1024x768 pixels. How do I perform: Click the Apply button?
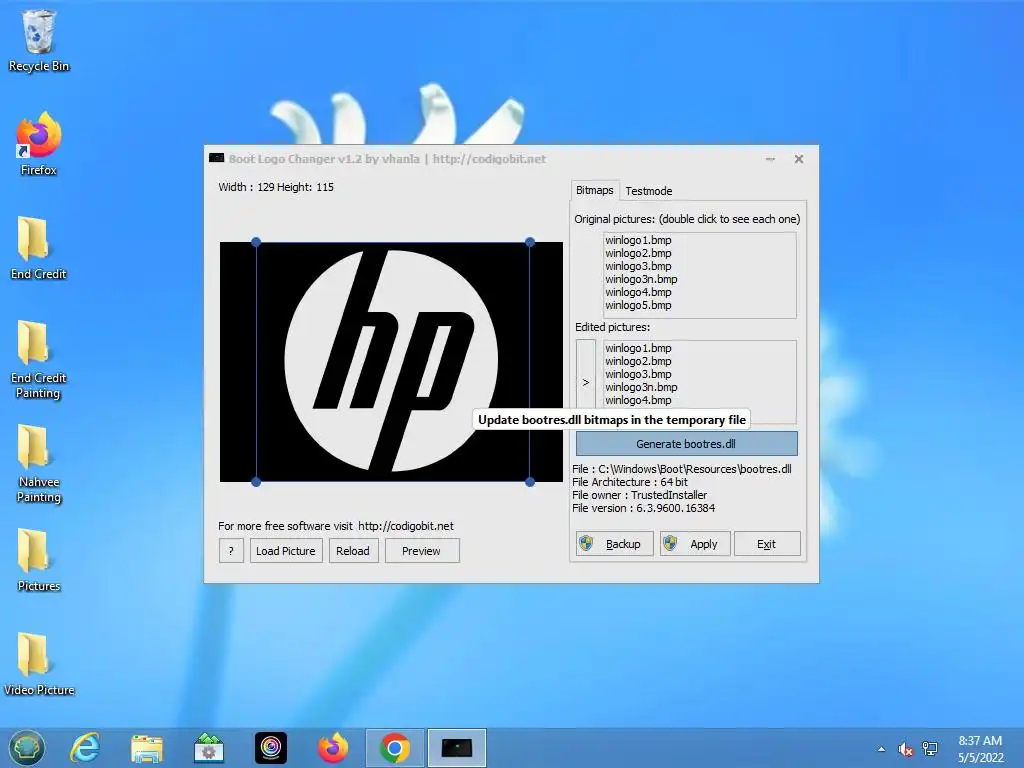pos(694,543)
